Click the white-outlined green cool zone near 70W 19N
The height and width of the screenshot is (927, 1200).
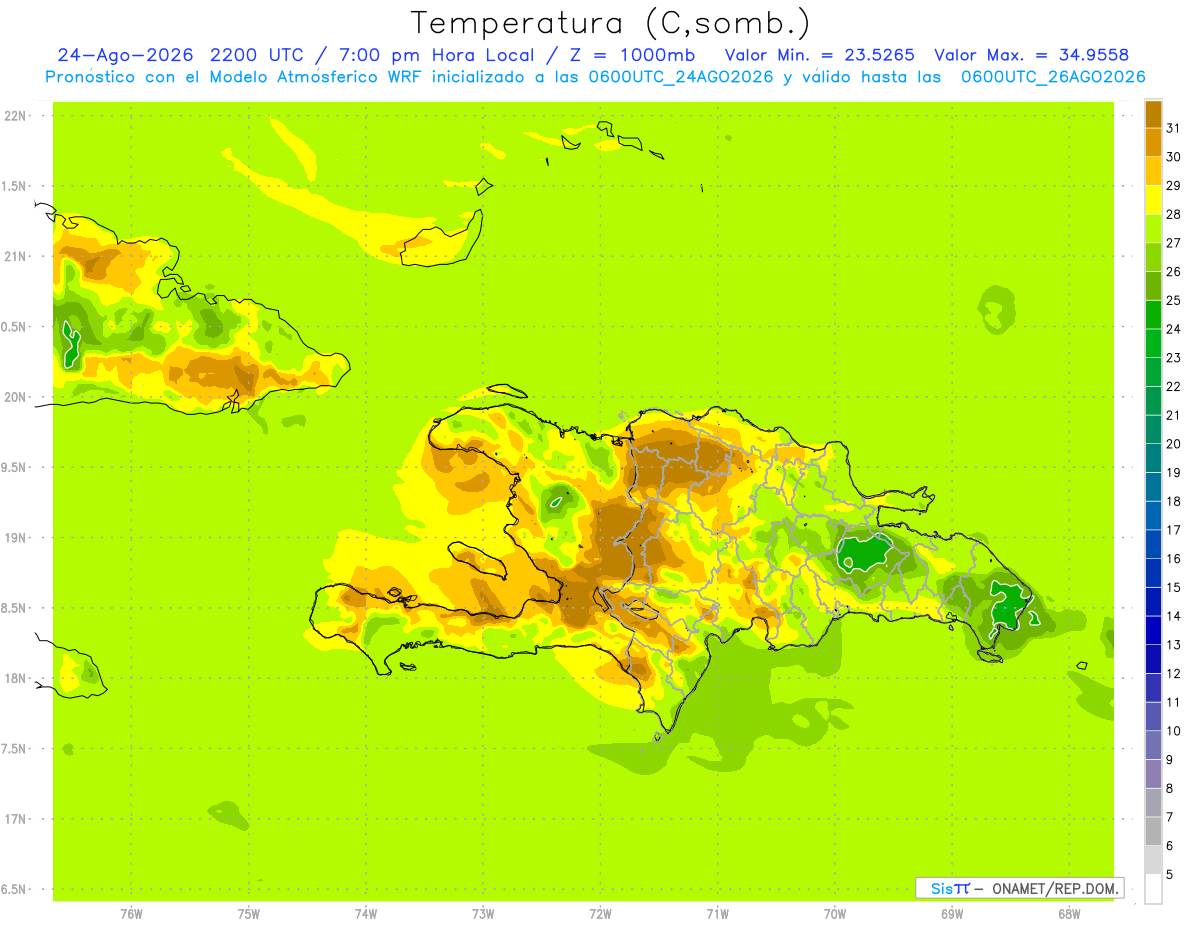[x=863, y=551]
